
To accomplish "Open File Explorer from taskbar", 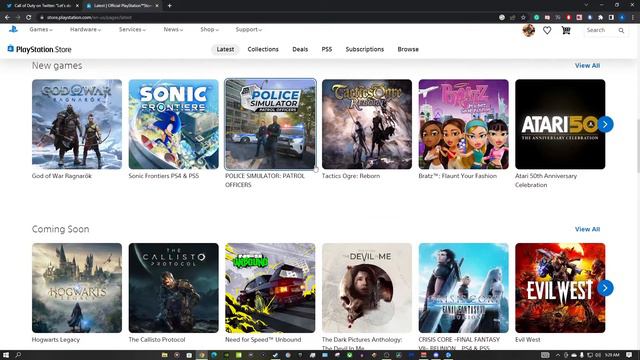I will (164, 355).
